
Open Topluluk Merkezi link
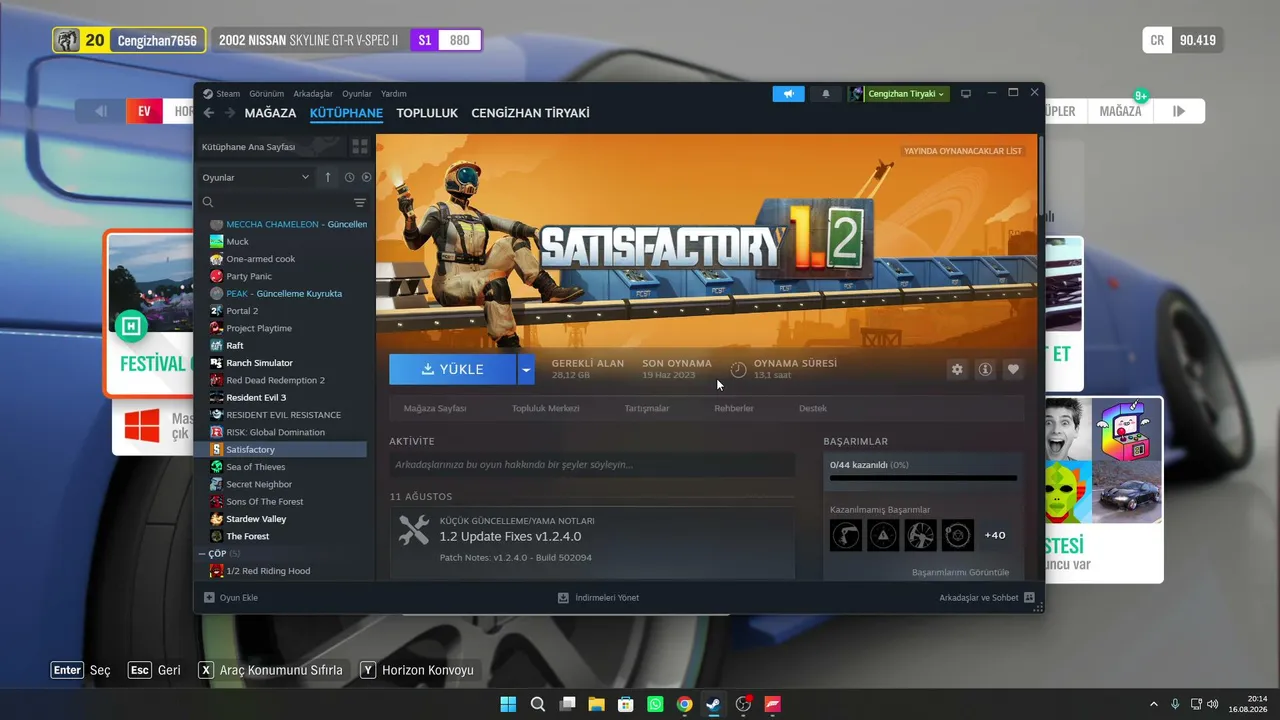point(546,408)
